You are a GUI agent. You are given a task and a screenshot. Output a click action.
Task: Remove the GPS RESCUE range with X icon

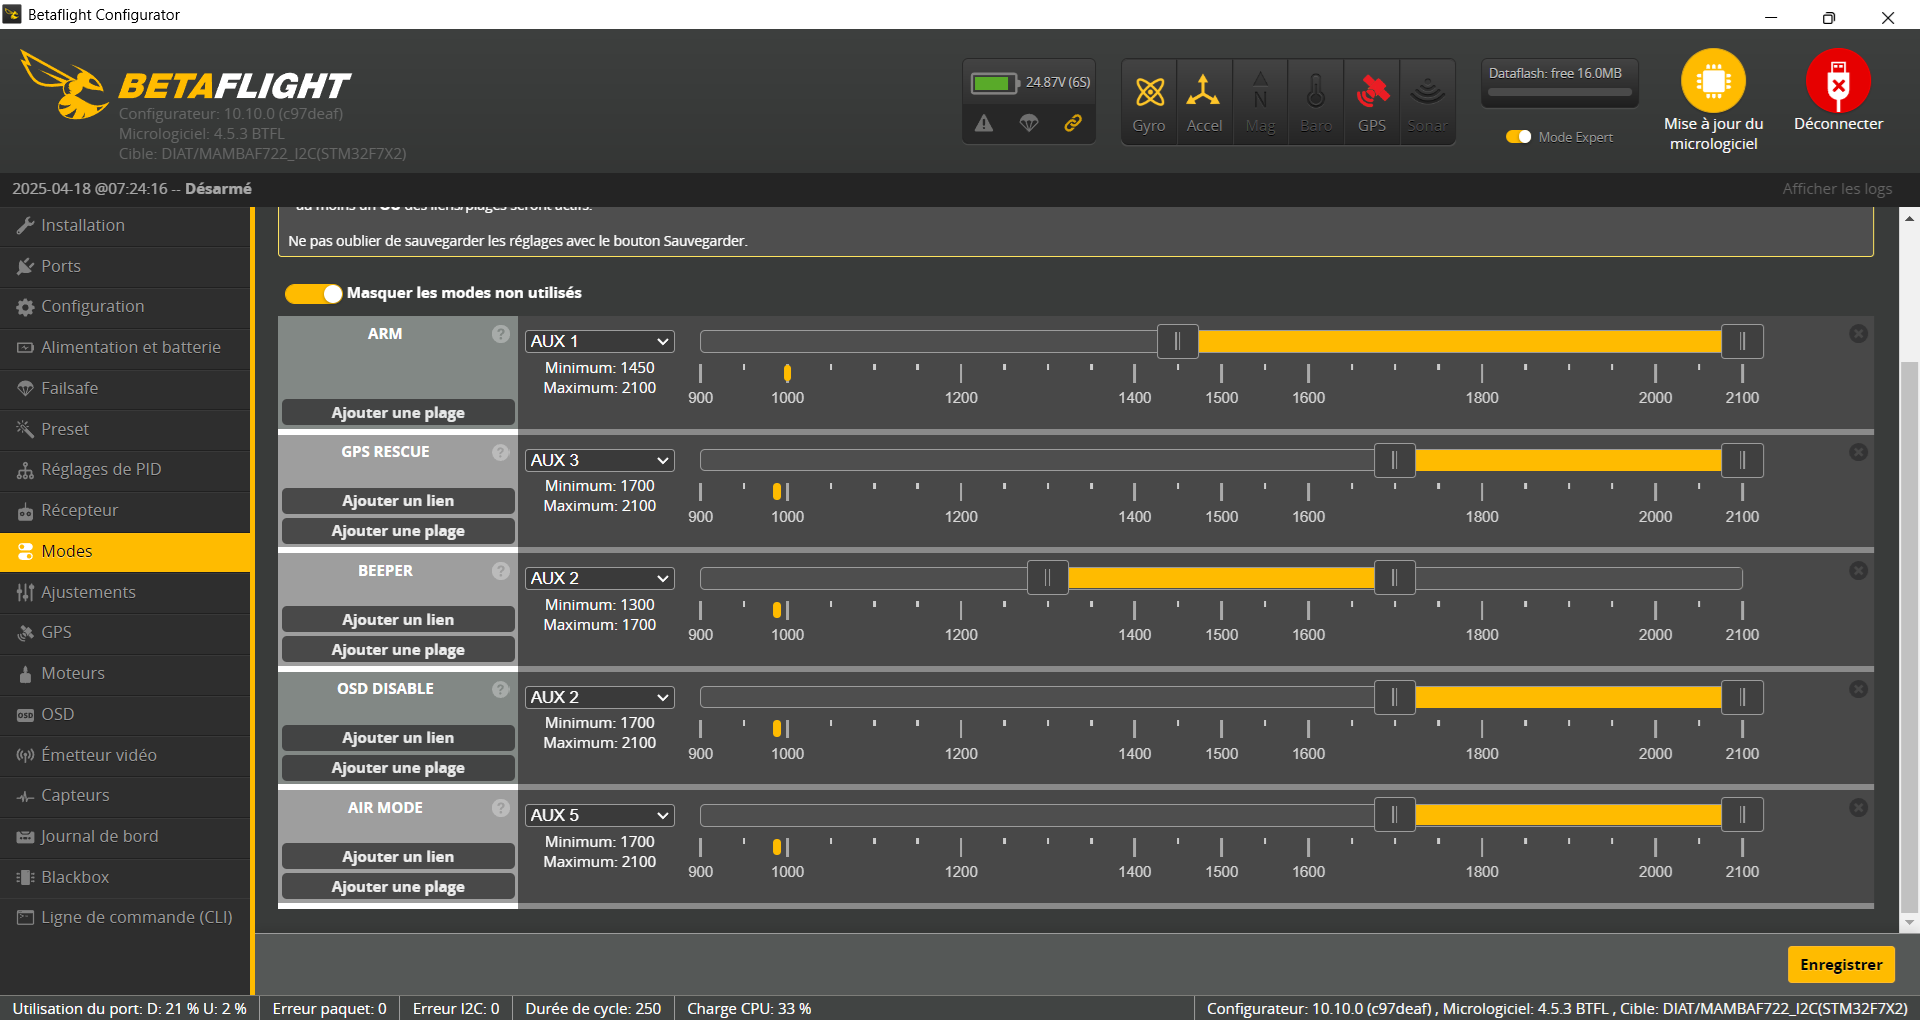coord(1858,452)
